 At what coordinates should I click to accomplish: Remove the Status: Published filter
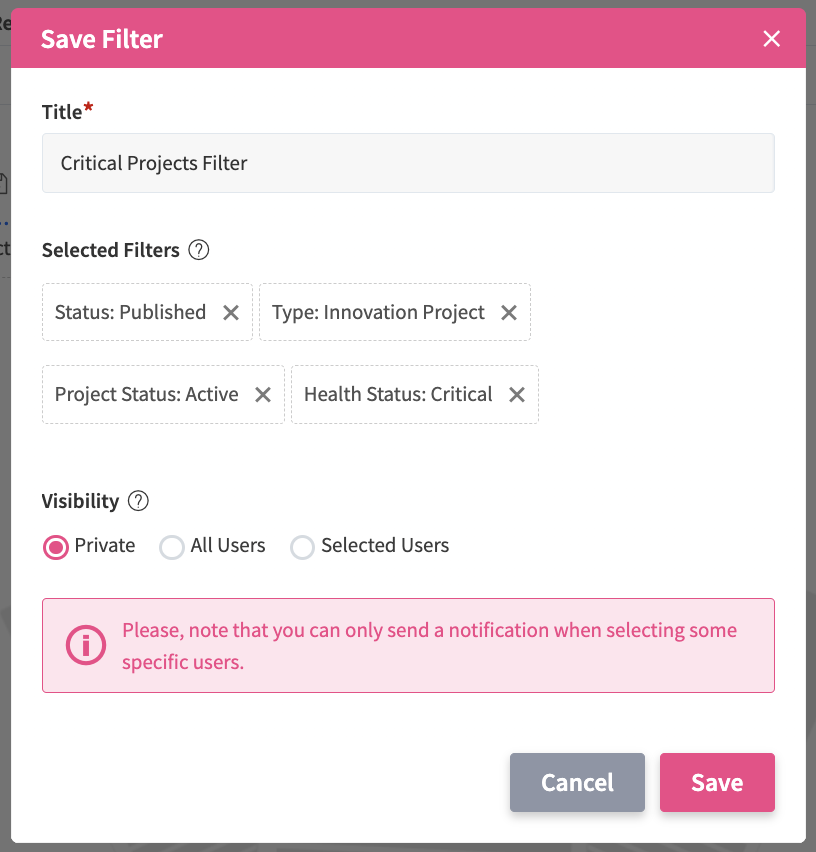[231, 312]
